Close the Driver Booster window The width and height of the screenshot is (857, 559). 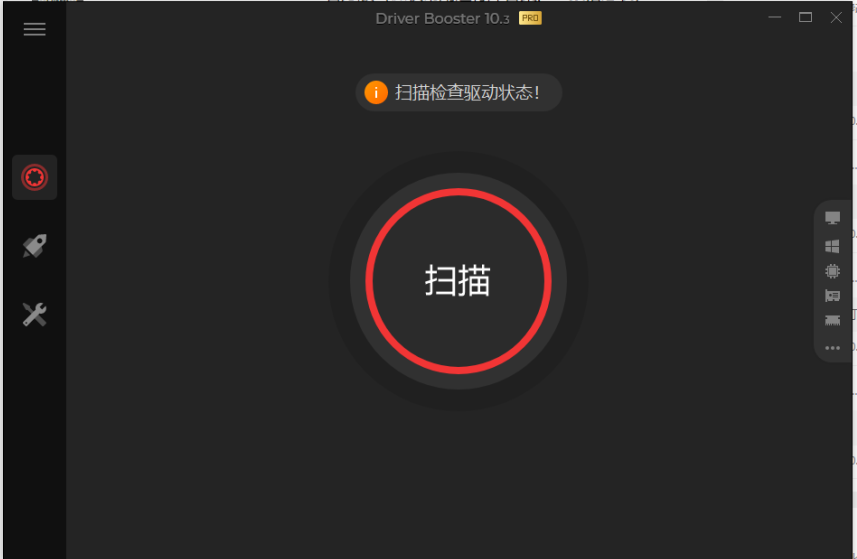(836, 17)
